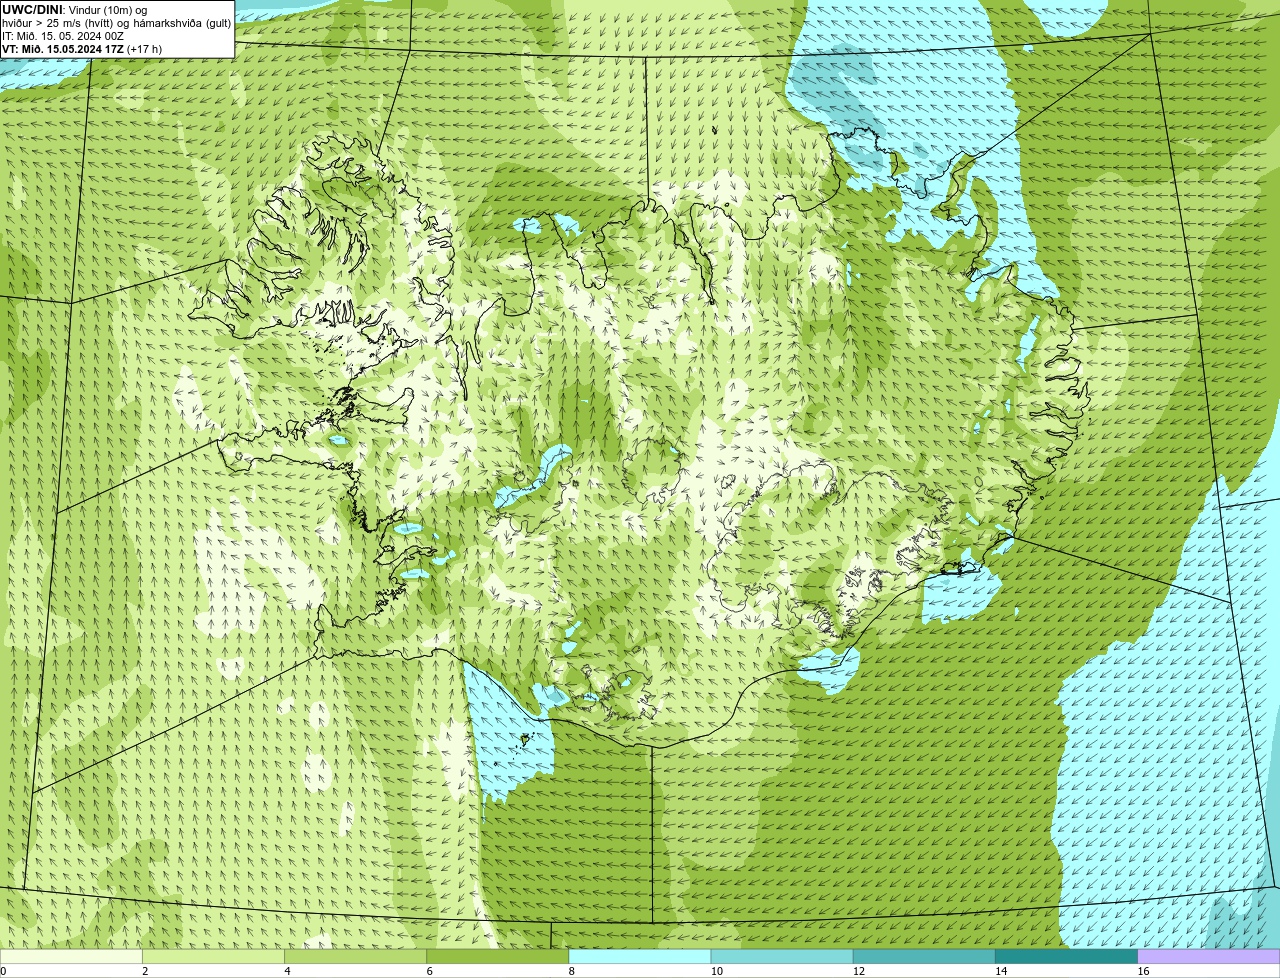
Task: Click the 'VT: Mið. 15.05.2024 17Z (+17 h)' line
Action: click(x=82, y=49)
